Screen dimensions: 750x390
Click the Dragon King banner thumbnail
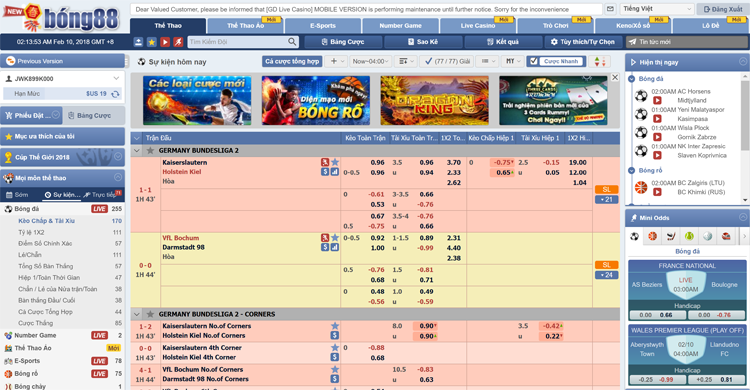[434, 100]
